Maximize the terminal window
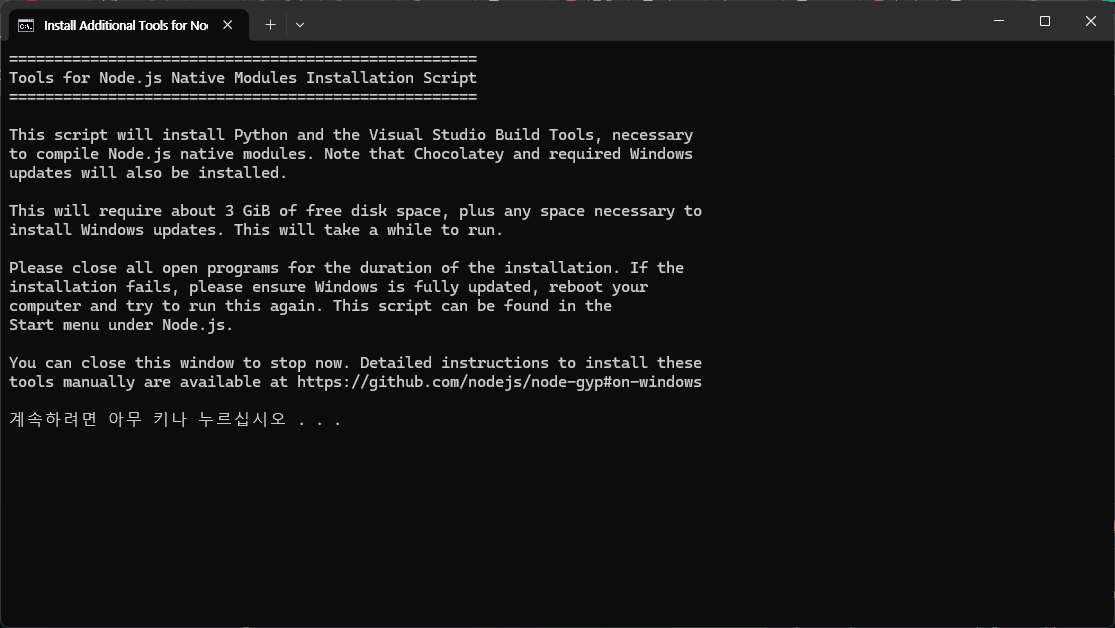Screen dimensions: 1115x628 (x=1045, y=21)
